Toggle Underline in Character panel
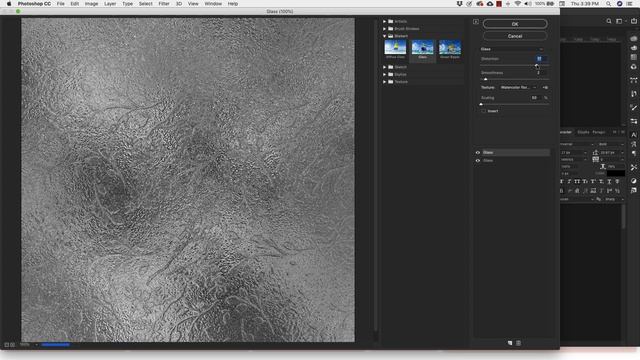640x360 pixels. pos(609,182)
